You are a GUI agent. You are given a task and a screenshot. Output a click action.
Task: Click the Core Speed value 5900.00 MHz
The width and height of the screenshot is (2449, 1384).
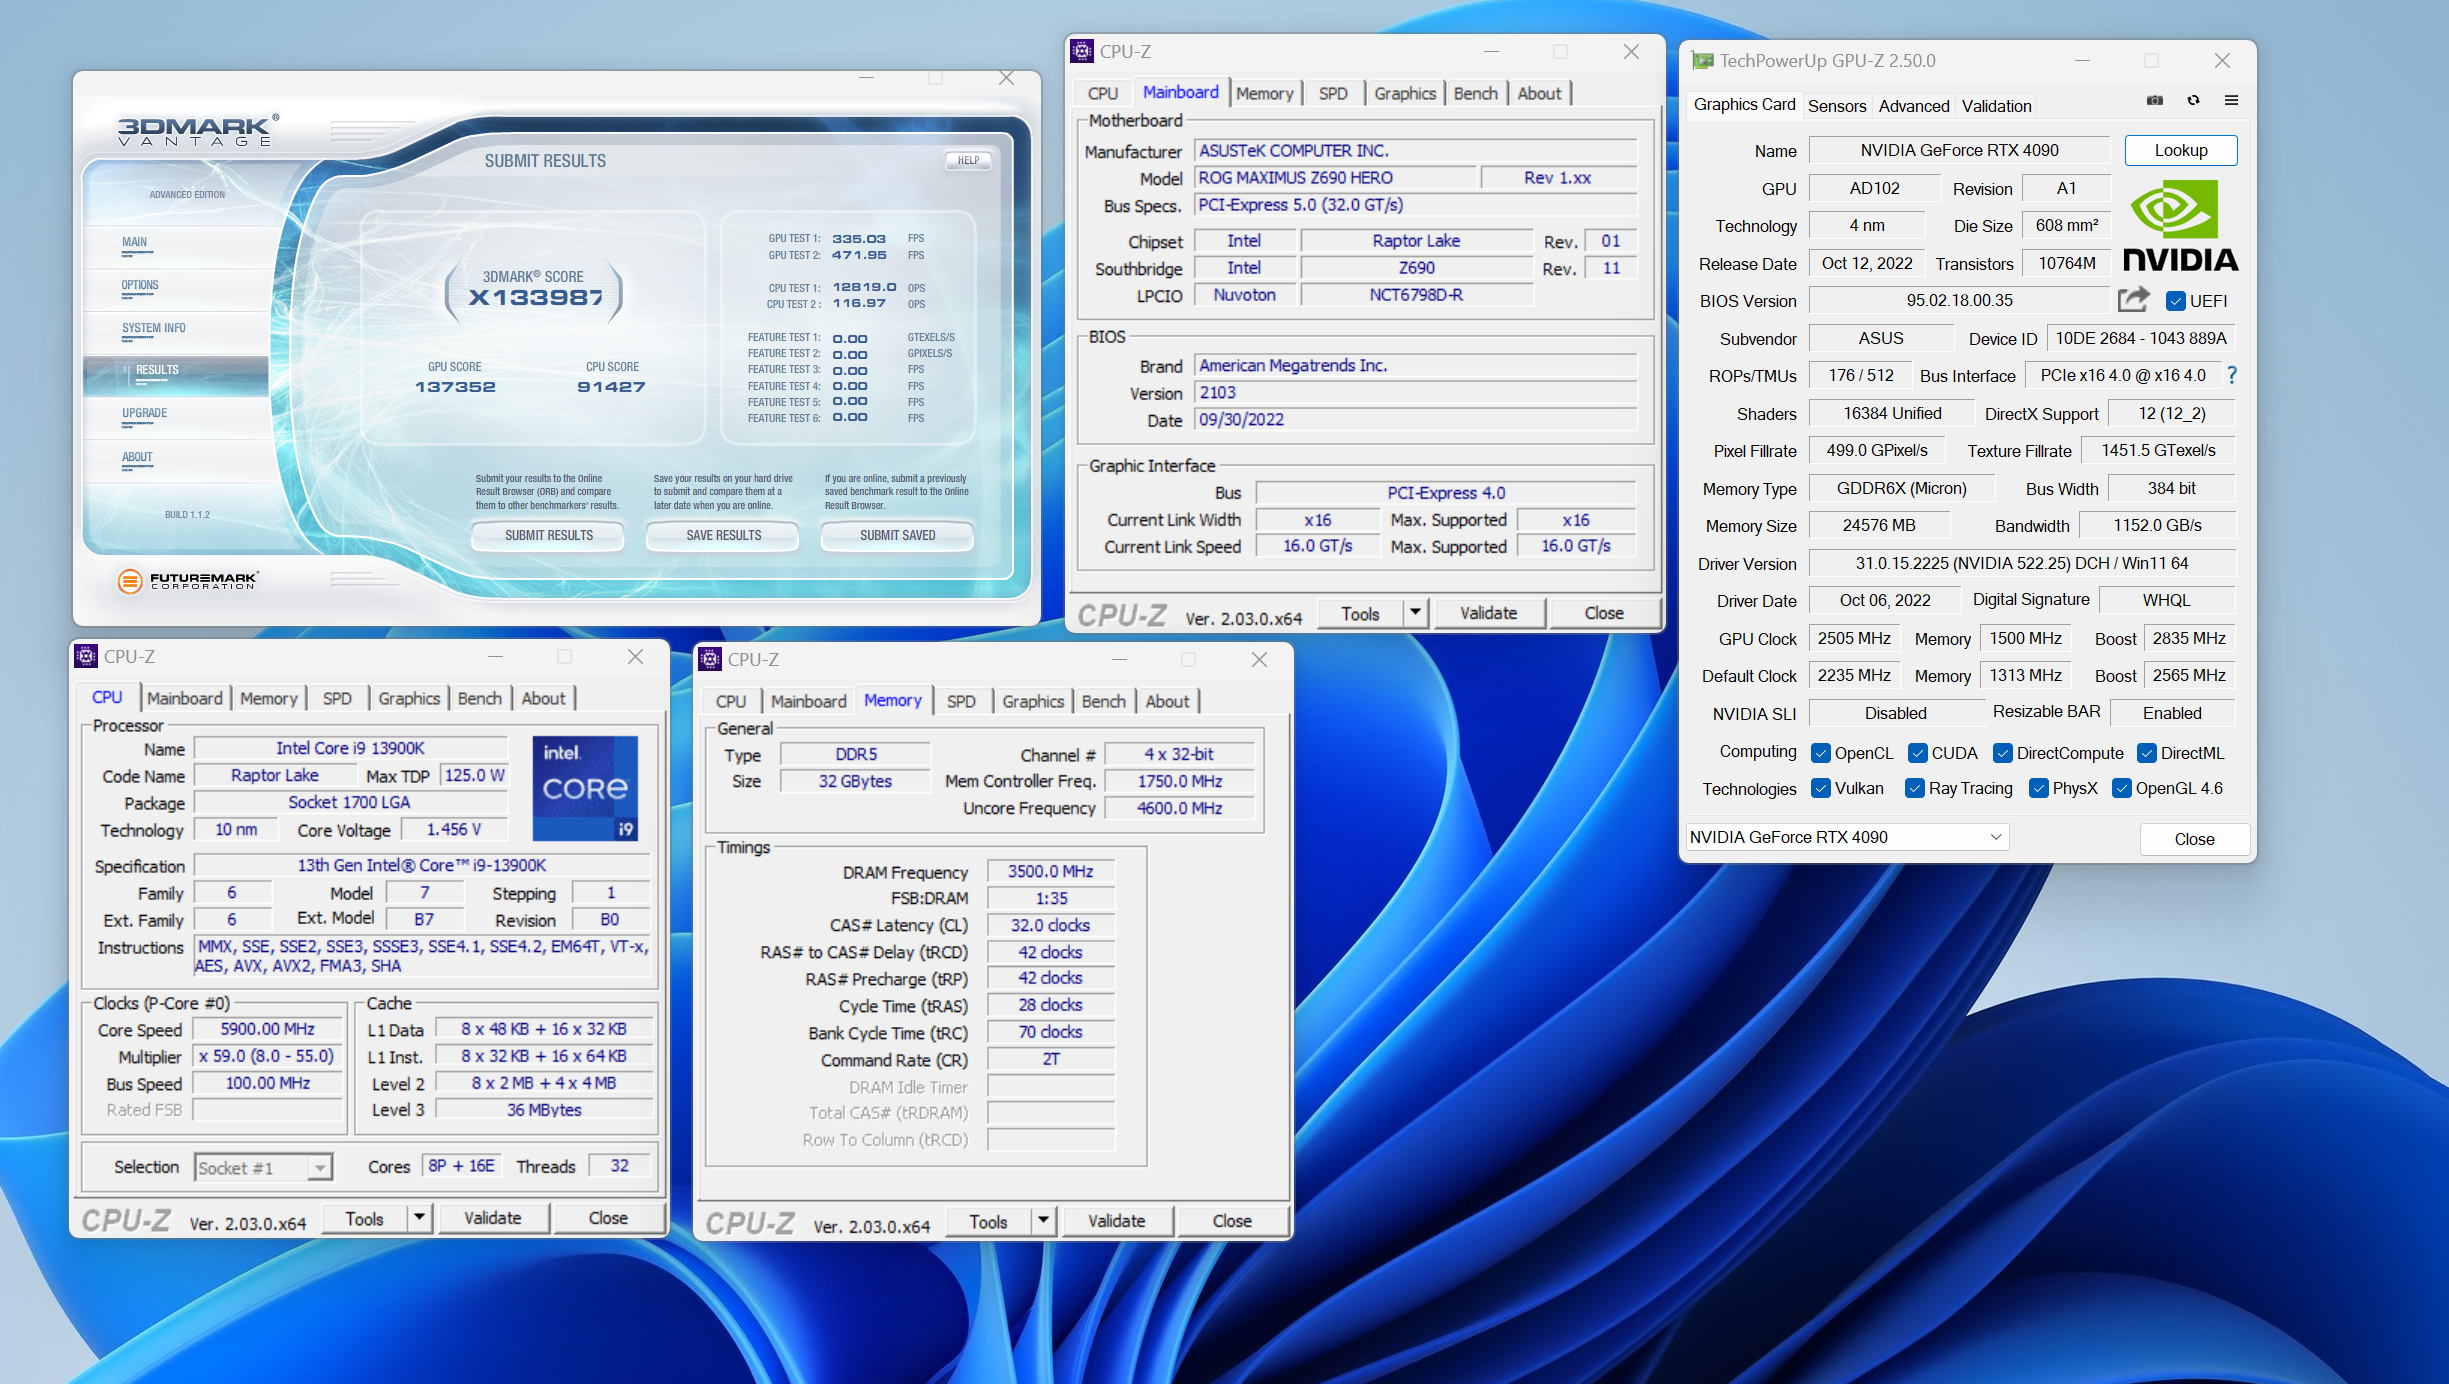point(267,1028)
